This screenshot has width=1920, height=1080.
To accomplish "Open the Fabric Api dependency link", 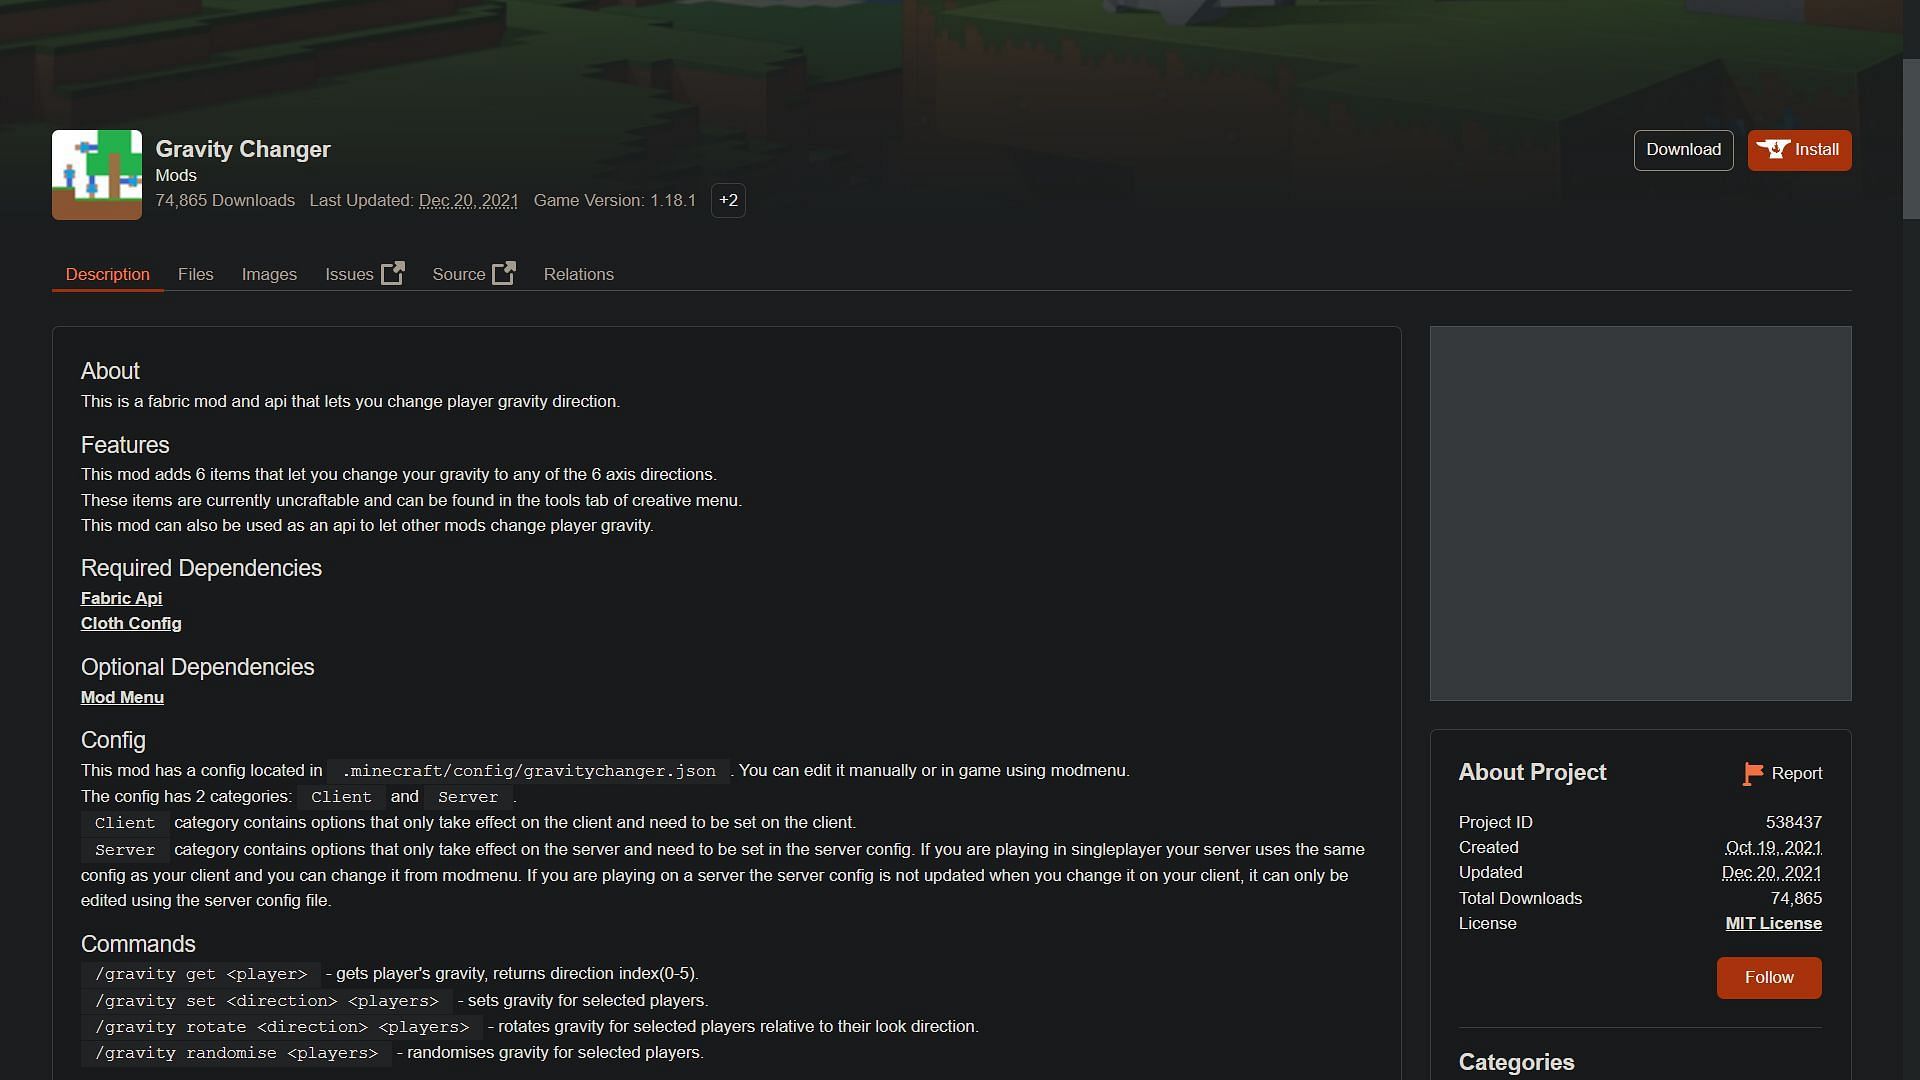I will [120, 597].
